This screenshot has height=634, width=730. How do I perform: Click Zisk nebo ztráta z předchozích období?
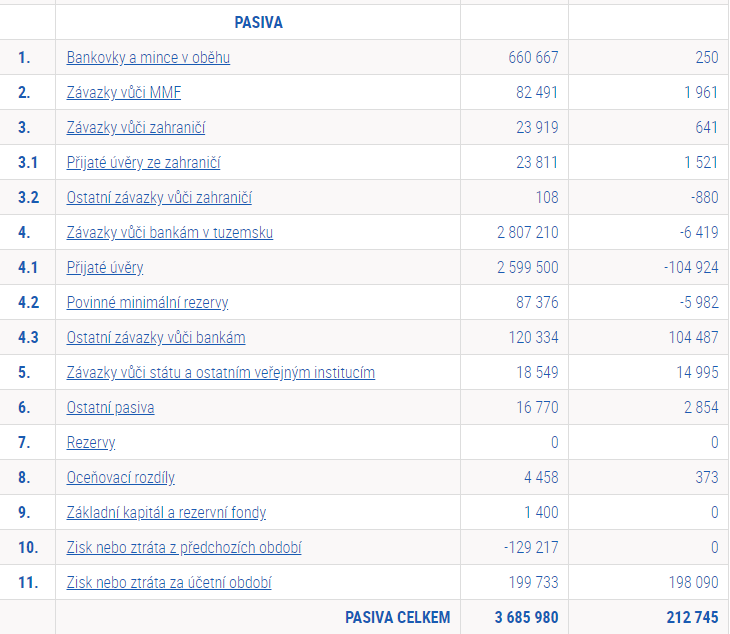point(184,547)
